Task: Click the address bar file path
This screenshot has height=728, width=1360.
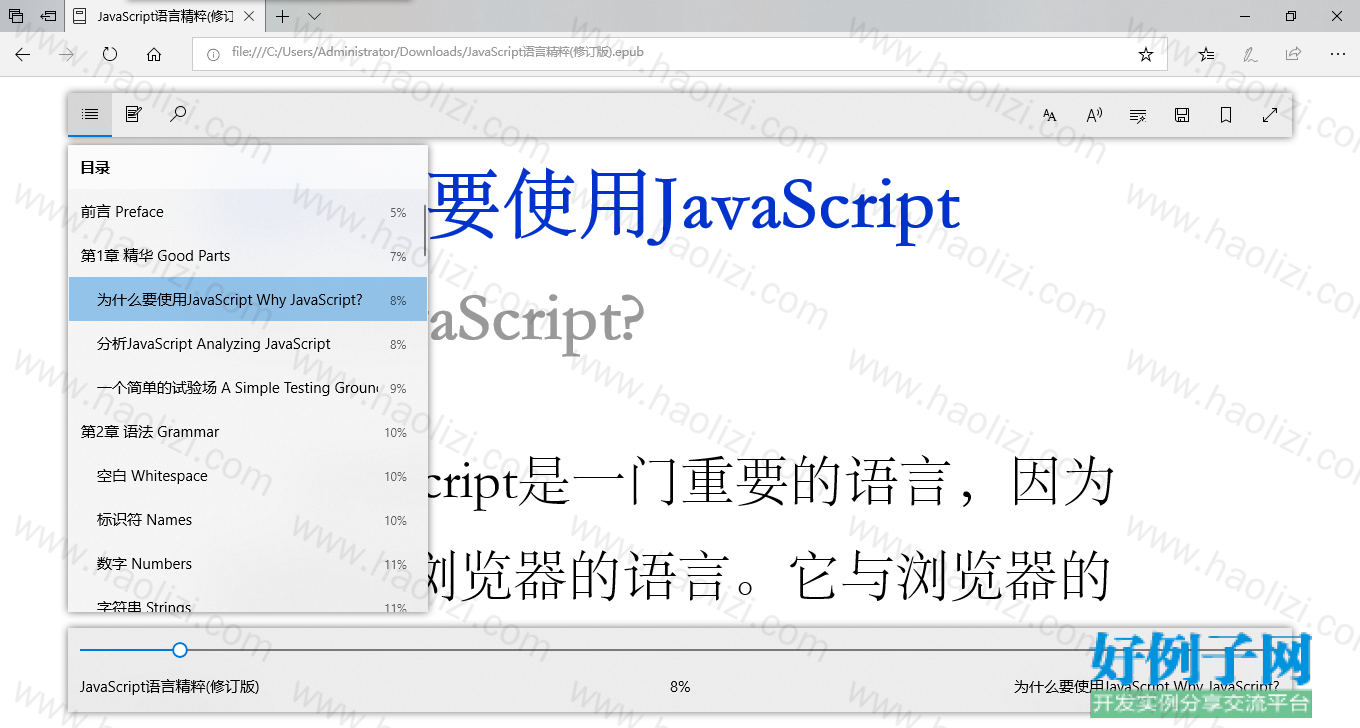Action: click(437, 53)
